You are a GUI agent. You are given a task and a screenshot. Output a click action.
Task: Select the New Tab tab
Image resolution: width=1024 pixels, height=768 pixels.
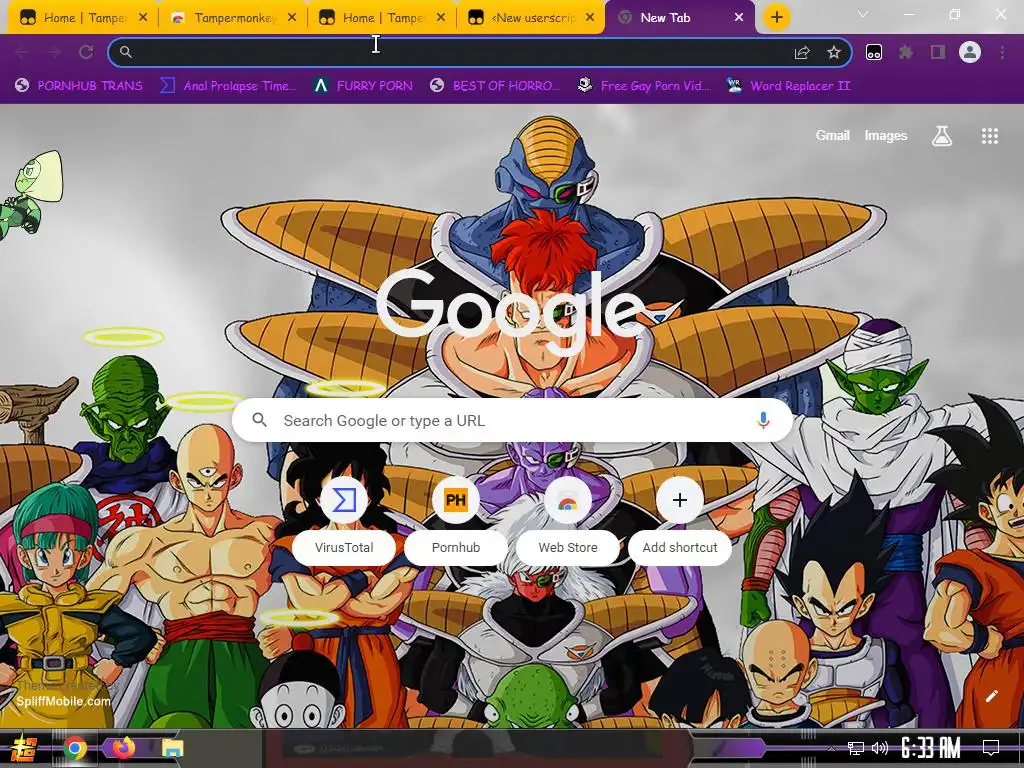click(x=679, y=18)
